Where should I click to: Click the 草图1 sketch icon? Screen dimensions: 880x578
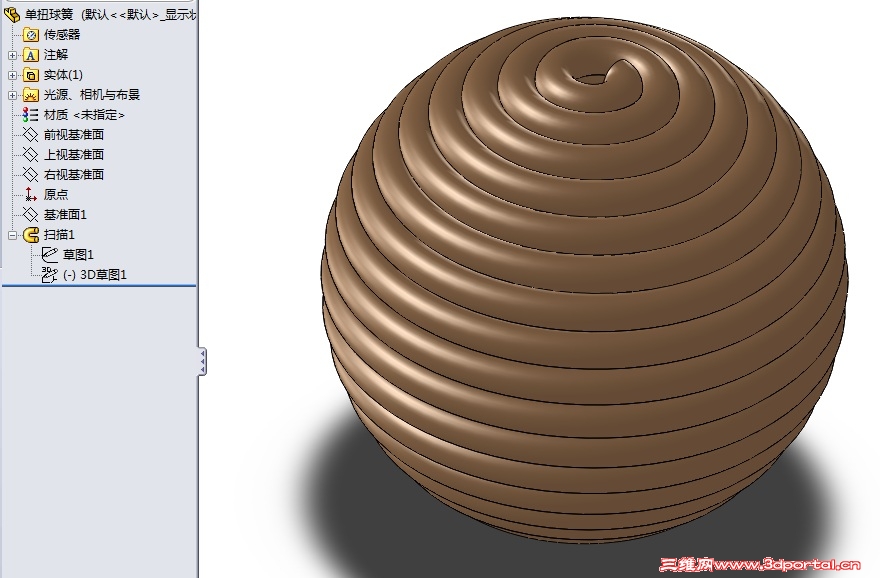tap(50, 255)
